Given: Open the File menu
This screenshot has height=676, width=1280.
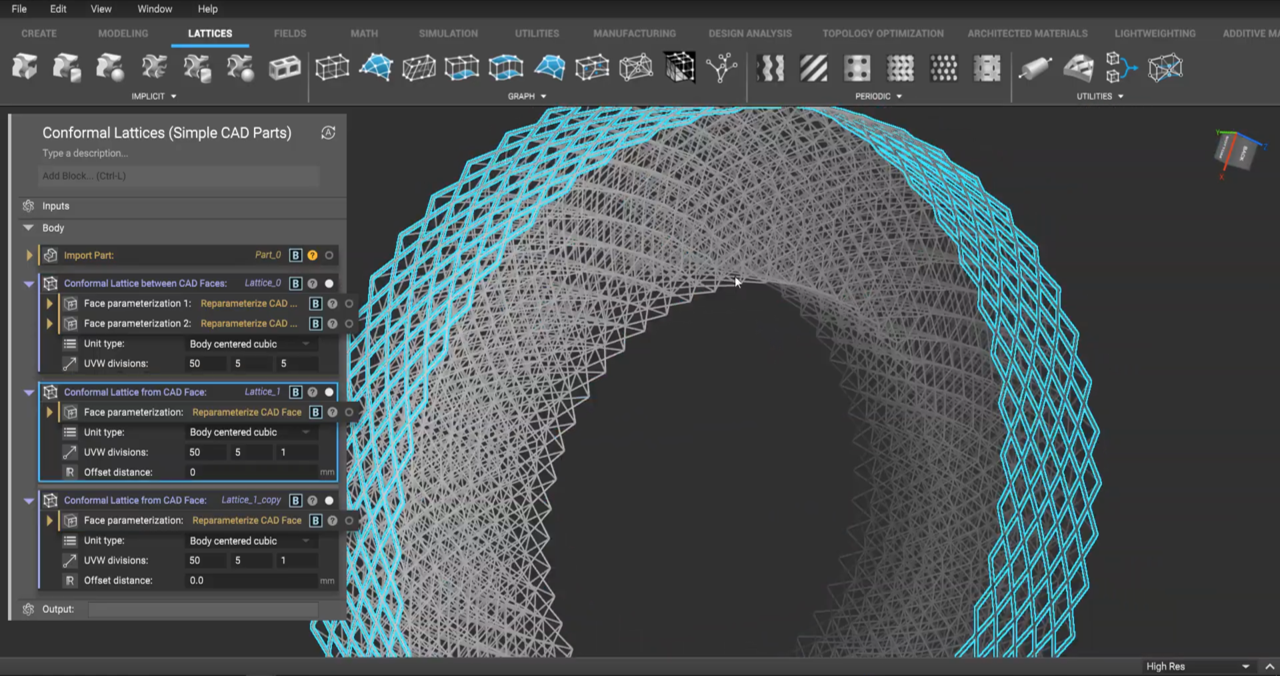Looking at the screenshot, I should click(19, 9).
